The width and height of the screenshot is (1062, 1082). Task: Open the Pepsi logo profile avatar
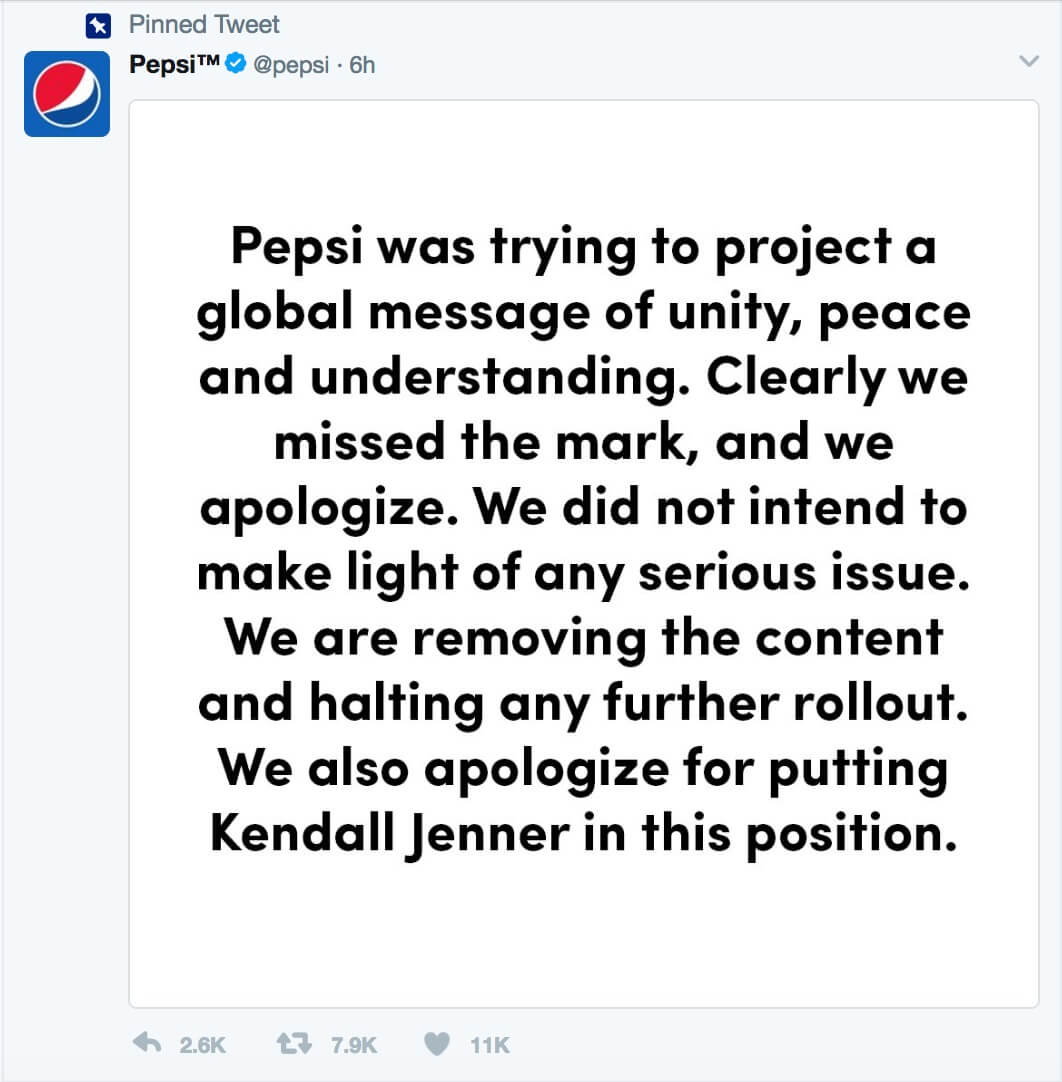tap(67, 94)
